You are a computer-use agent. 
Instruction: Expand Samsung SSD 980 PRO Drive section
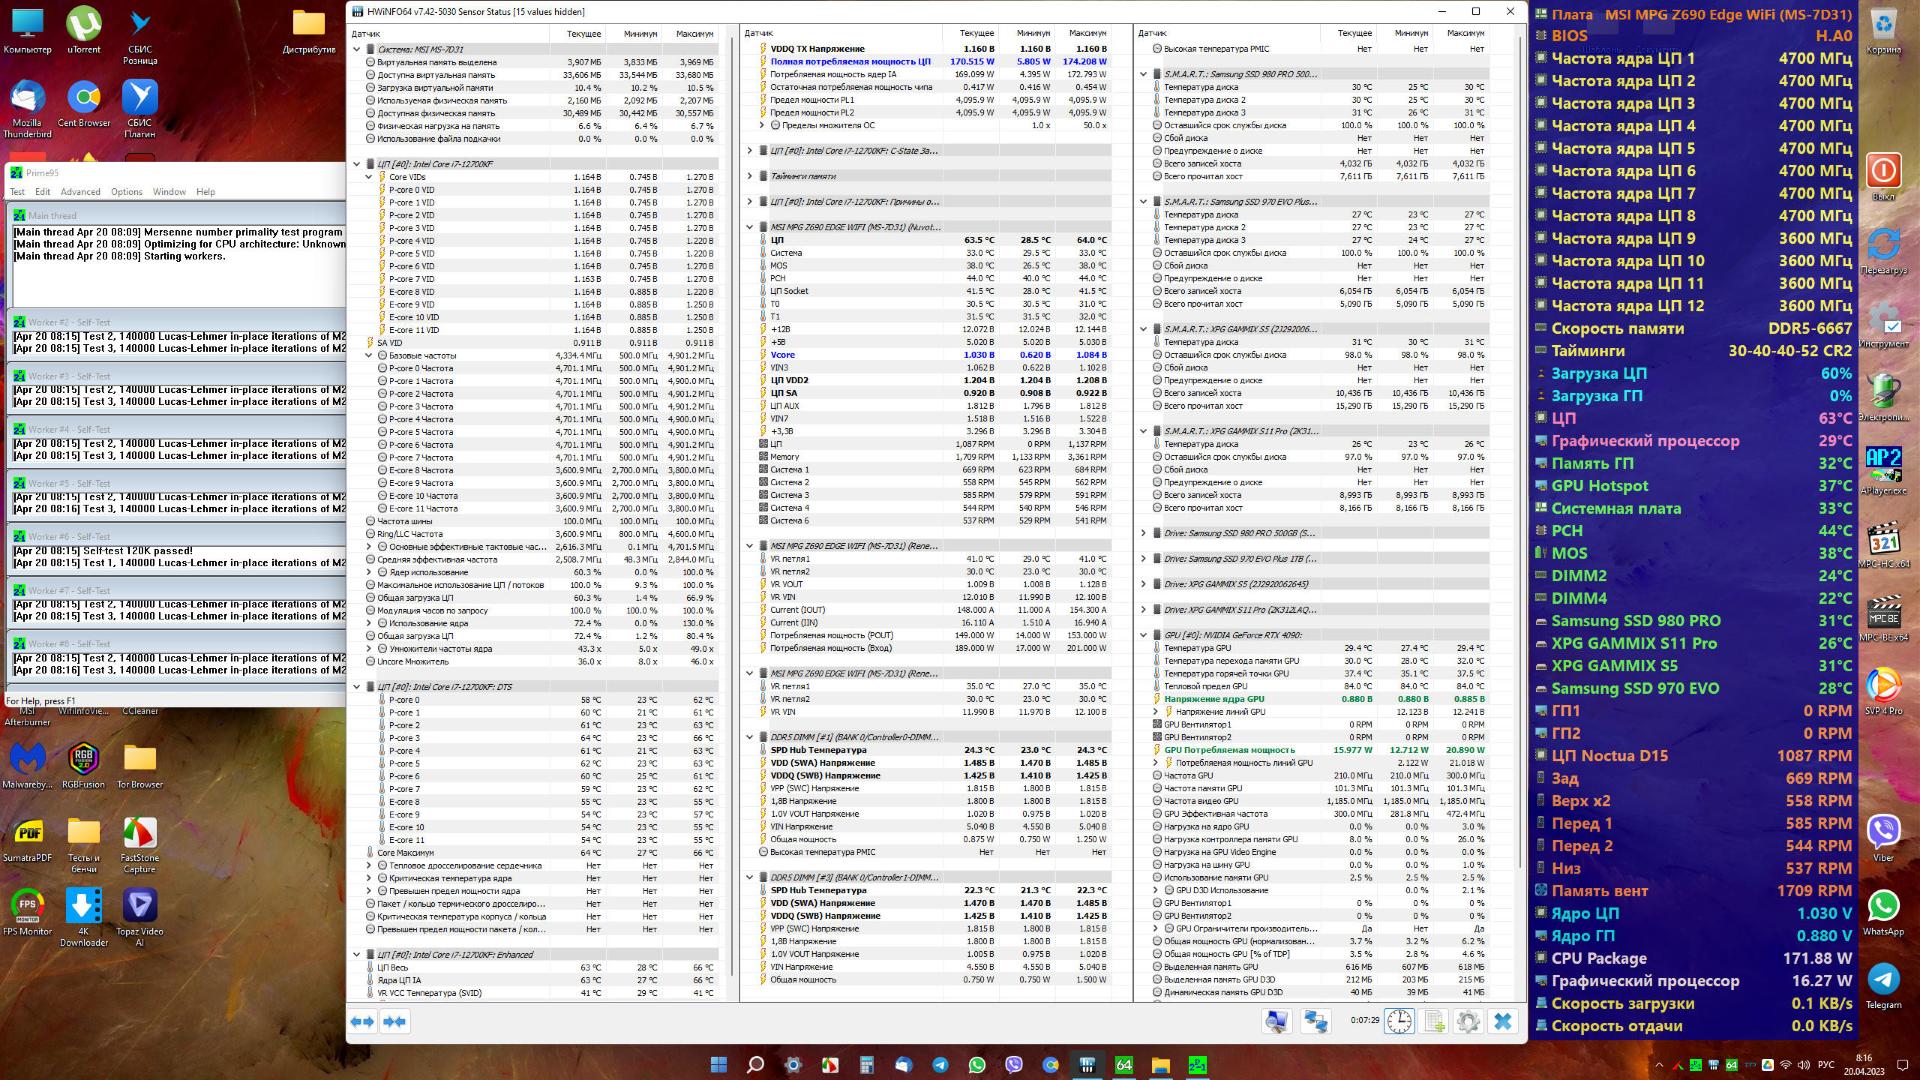pyautogui.click(x=1143, y=533)
